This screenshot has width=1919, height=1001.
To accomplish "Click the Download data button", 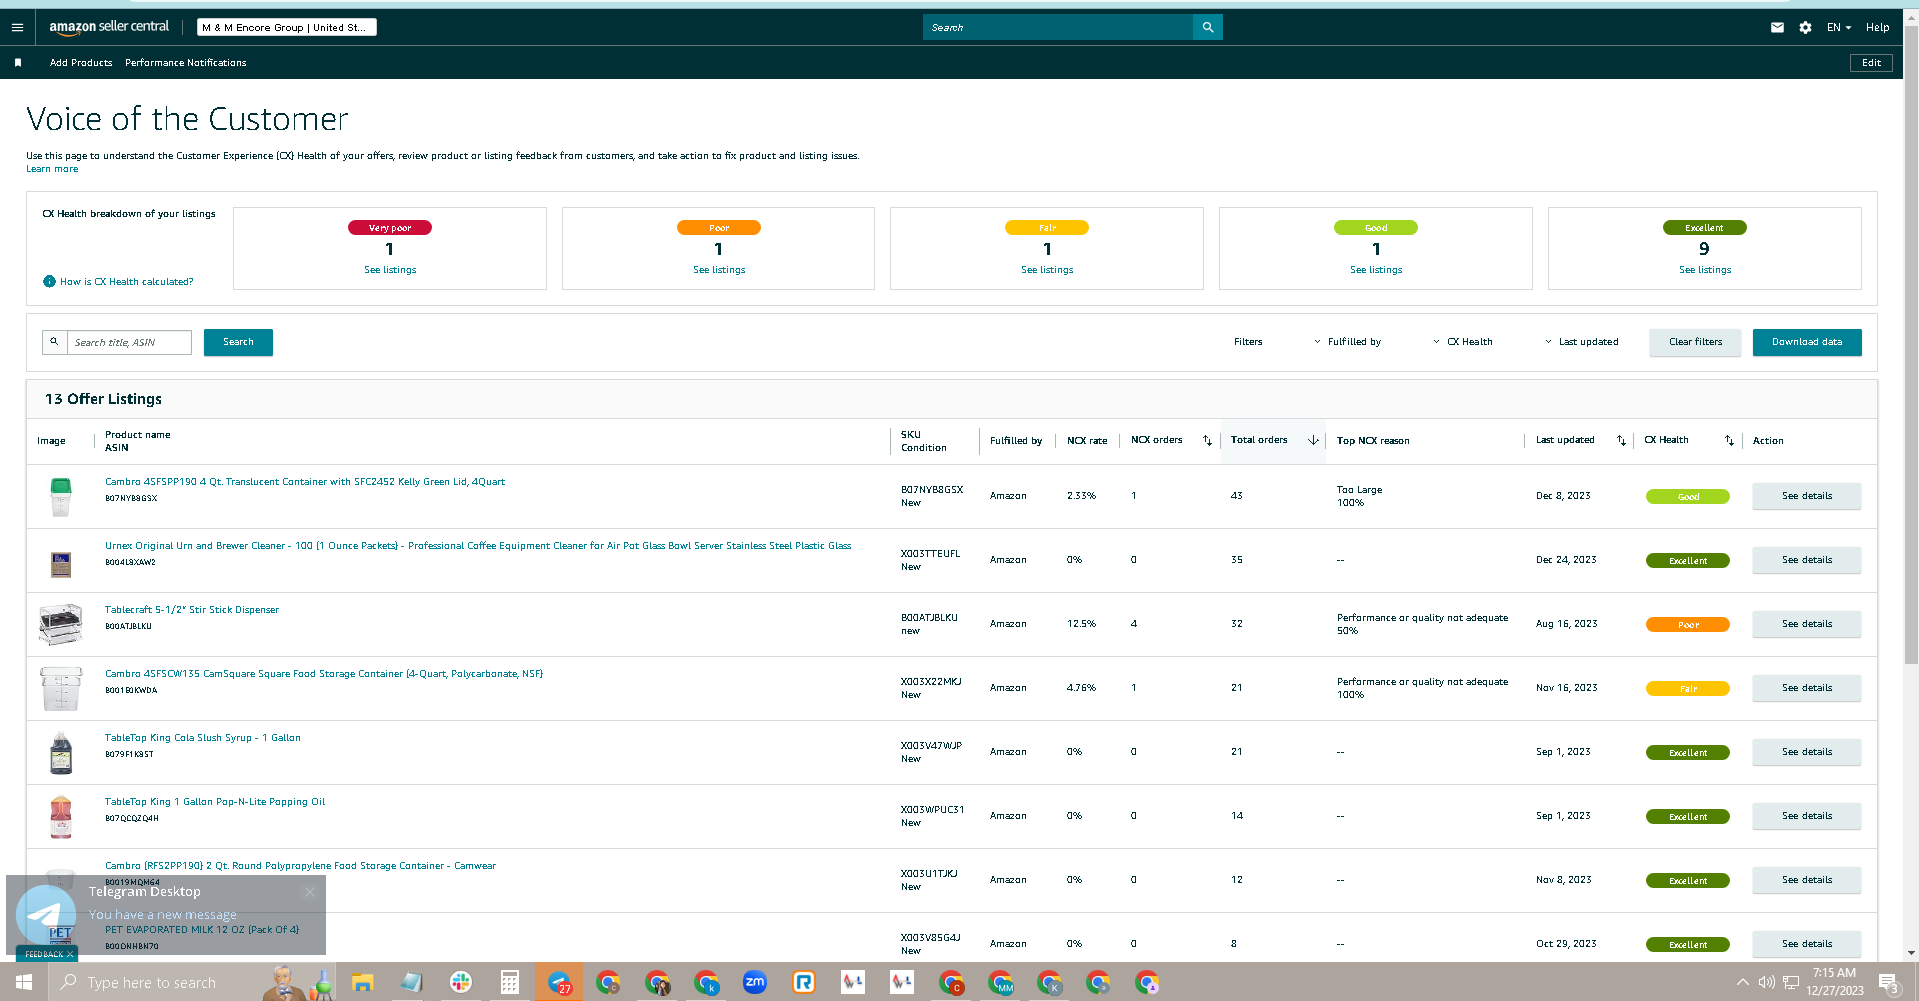I will click(1807, 342).
